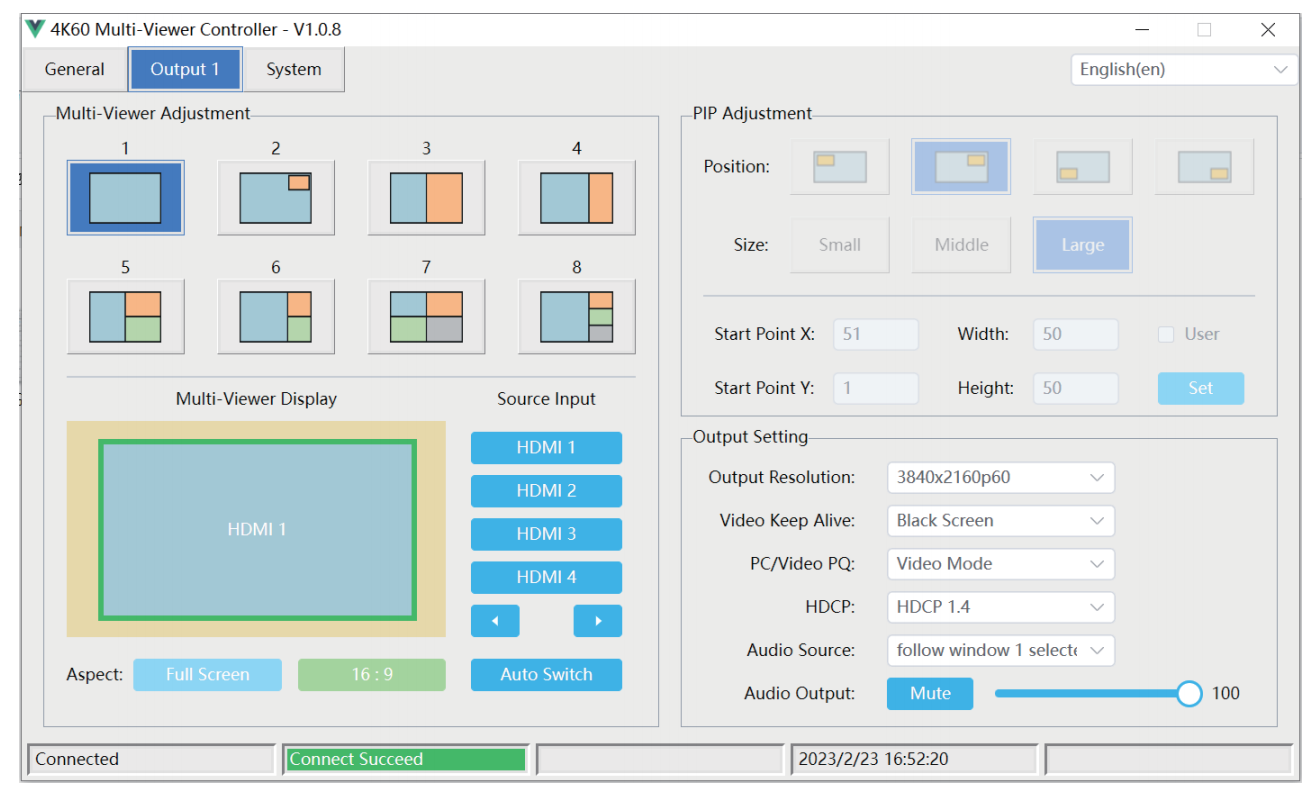Pick layout 7 quad-view icon
Image resolution: width=1309 pixels, height=790 pixels.
point(426,316)
